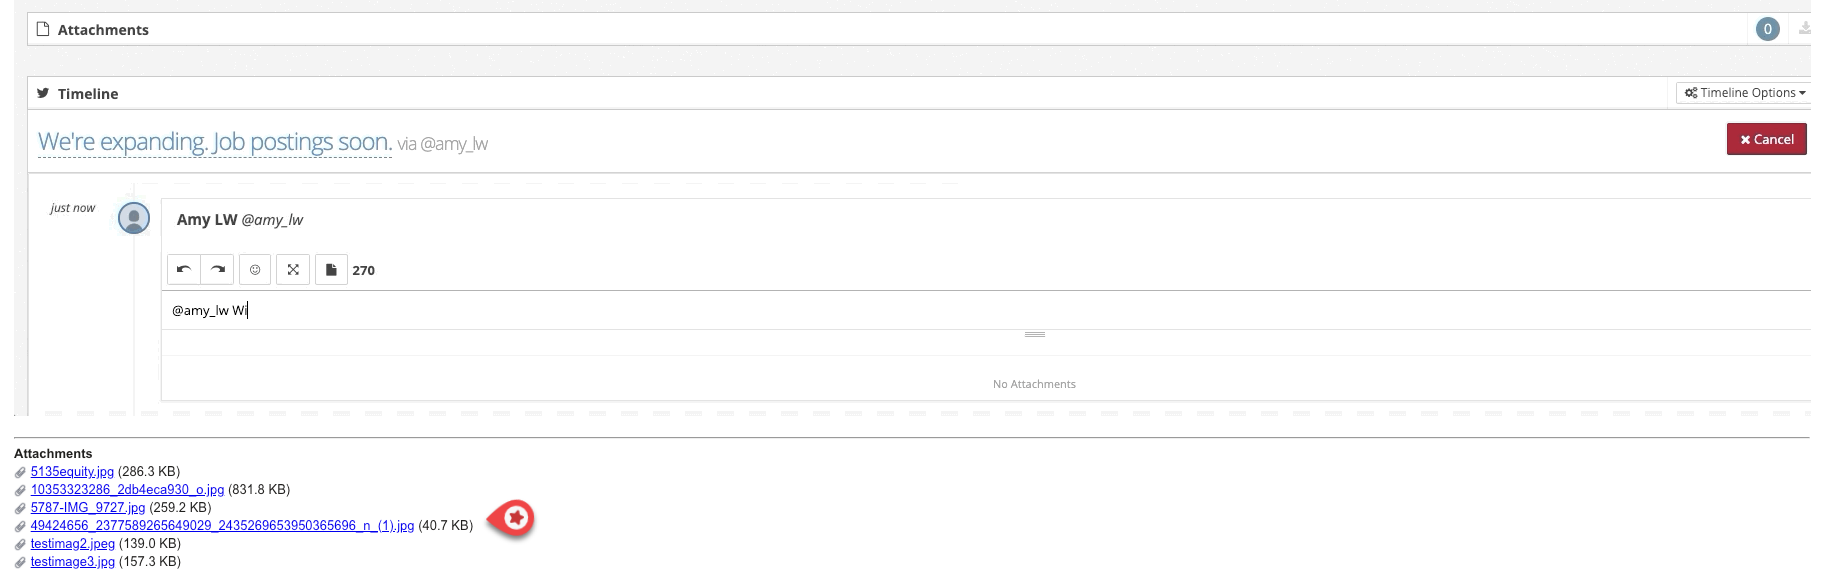Open the Timeline Options dropdown

click(x=1744, y=93)
